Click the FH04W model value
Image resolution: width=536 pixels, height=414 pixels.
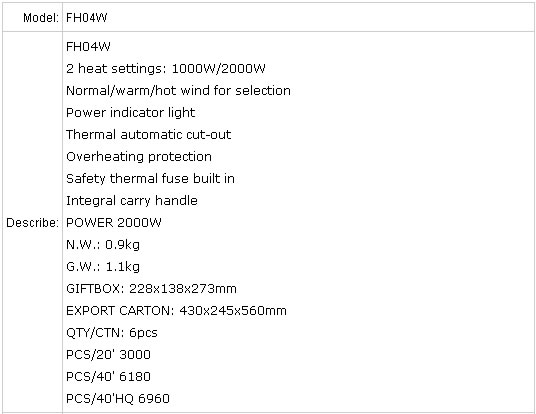click(x=86, y=18)
